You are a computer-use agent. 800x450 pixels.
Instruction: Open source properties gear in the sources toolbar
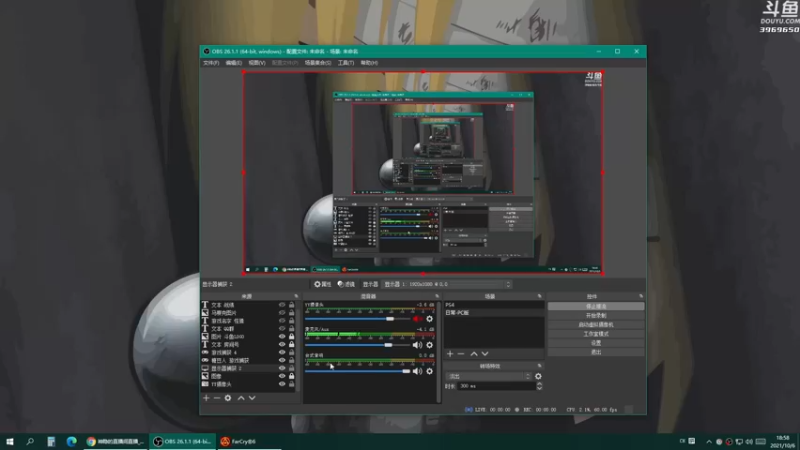[228, 398]
